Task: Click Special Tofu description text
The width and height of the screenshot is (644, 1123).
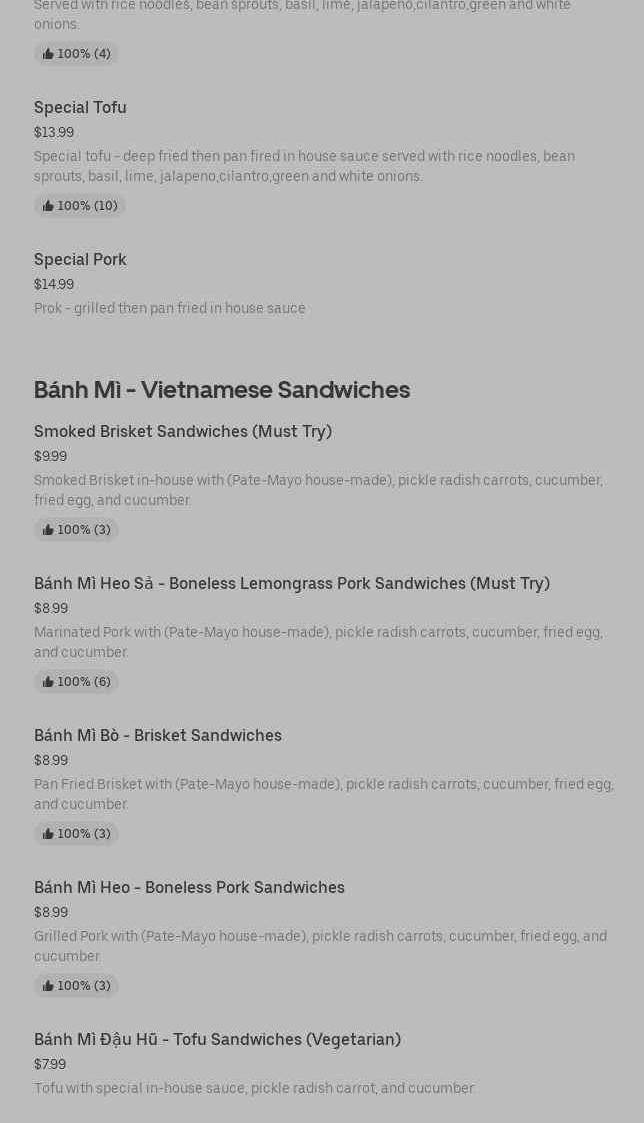Action: (x=304, y=166)
